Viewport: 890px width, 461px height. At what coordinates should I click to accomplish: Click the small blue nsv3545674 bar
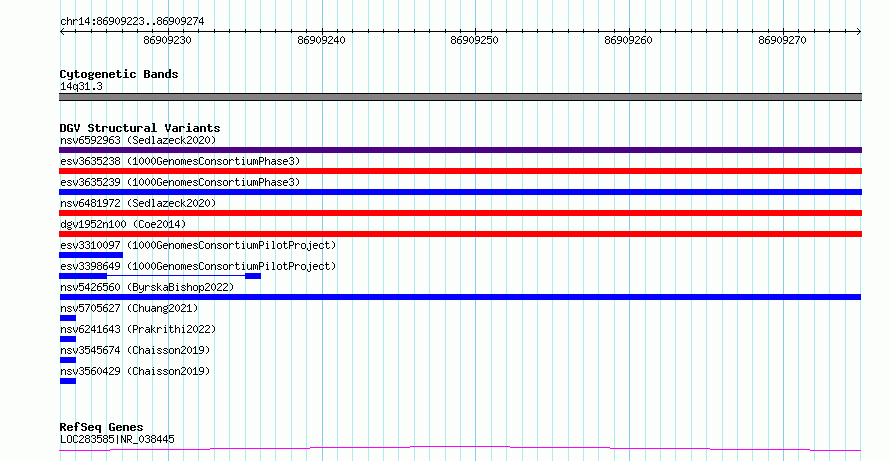(x=68, y=360)
